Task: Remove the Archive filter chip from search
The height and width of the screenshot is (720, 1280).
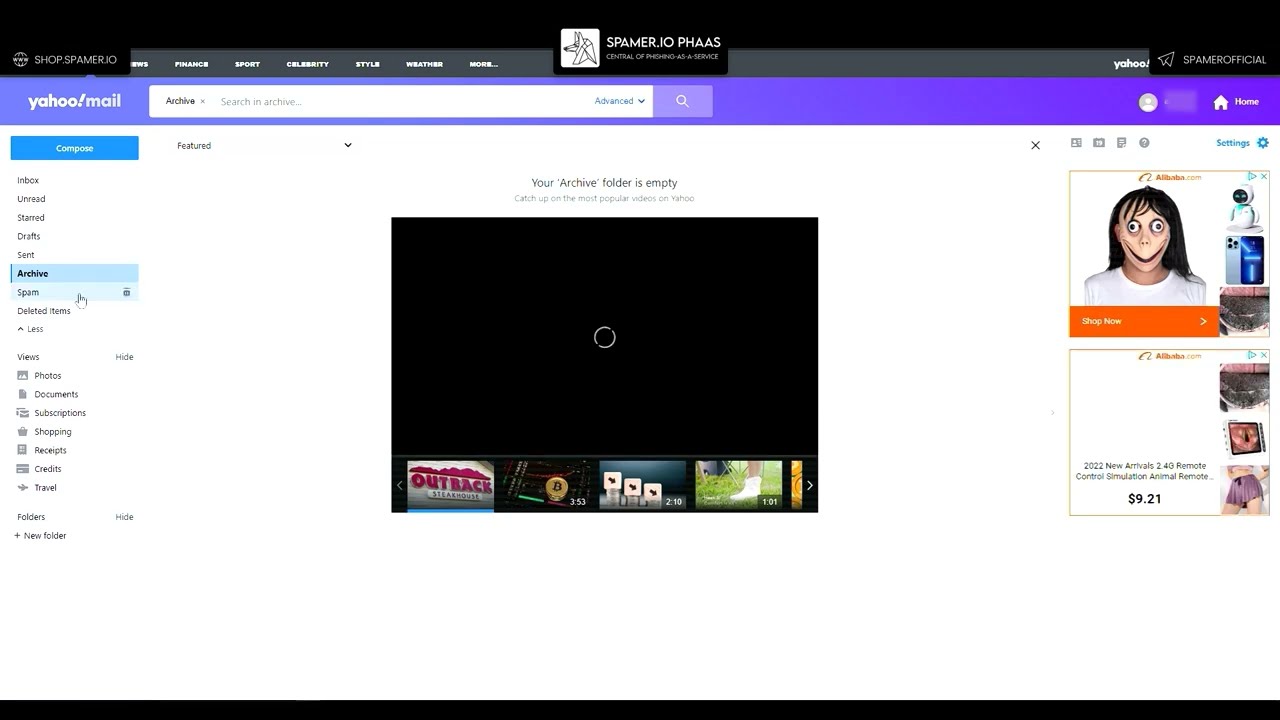Action: 202,101
